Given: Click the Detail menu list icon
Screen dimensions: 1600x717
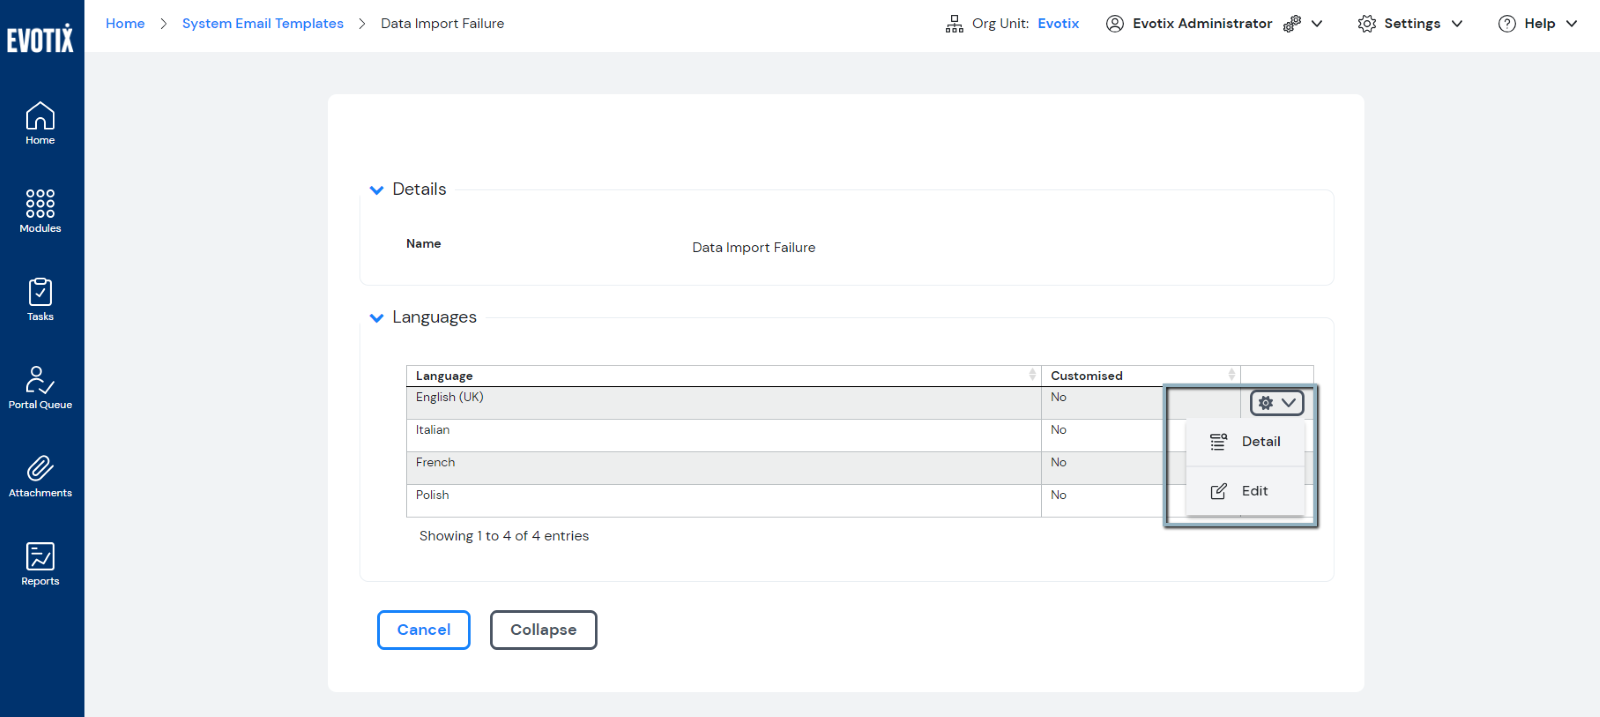Looking at the screenshot, I should (x=1218, y=442).
